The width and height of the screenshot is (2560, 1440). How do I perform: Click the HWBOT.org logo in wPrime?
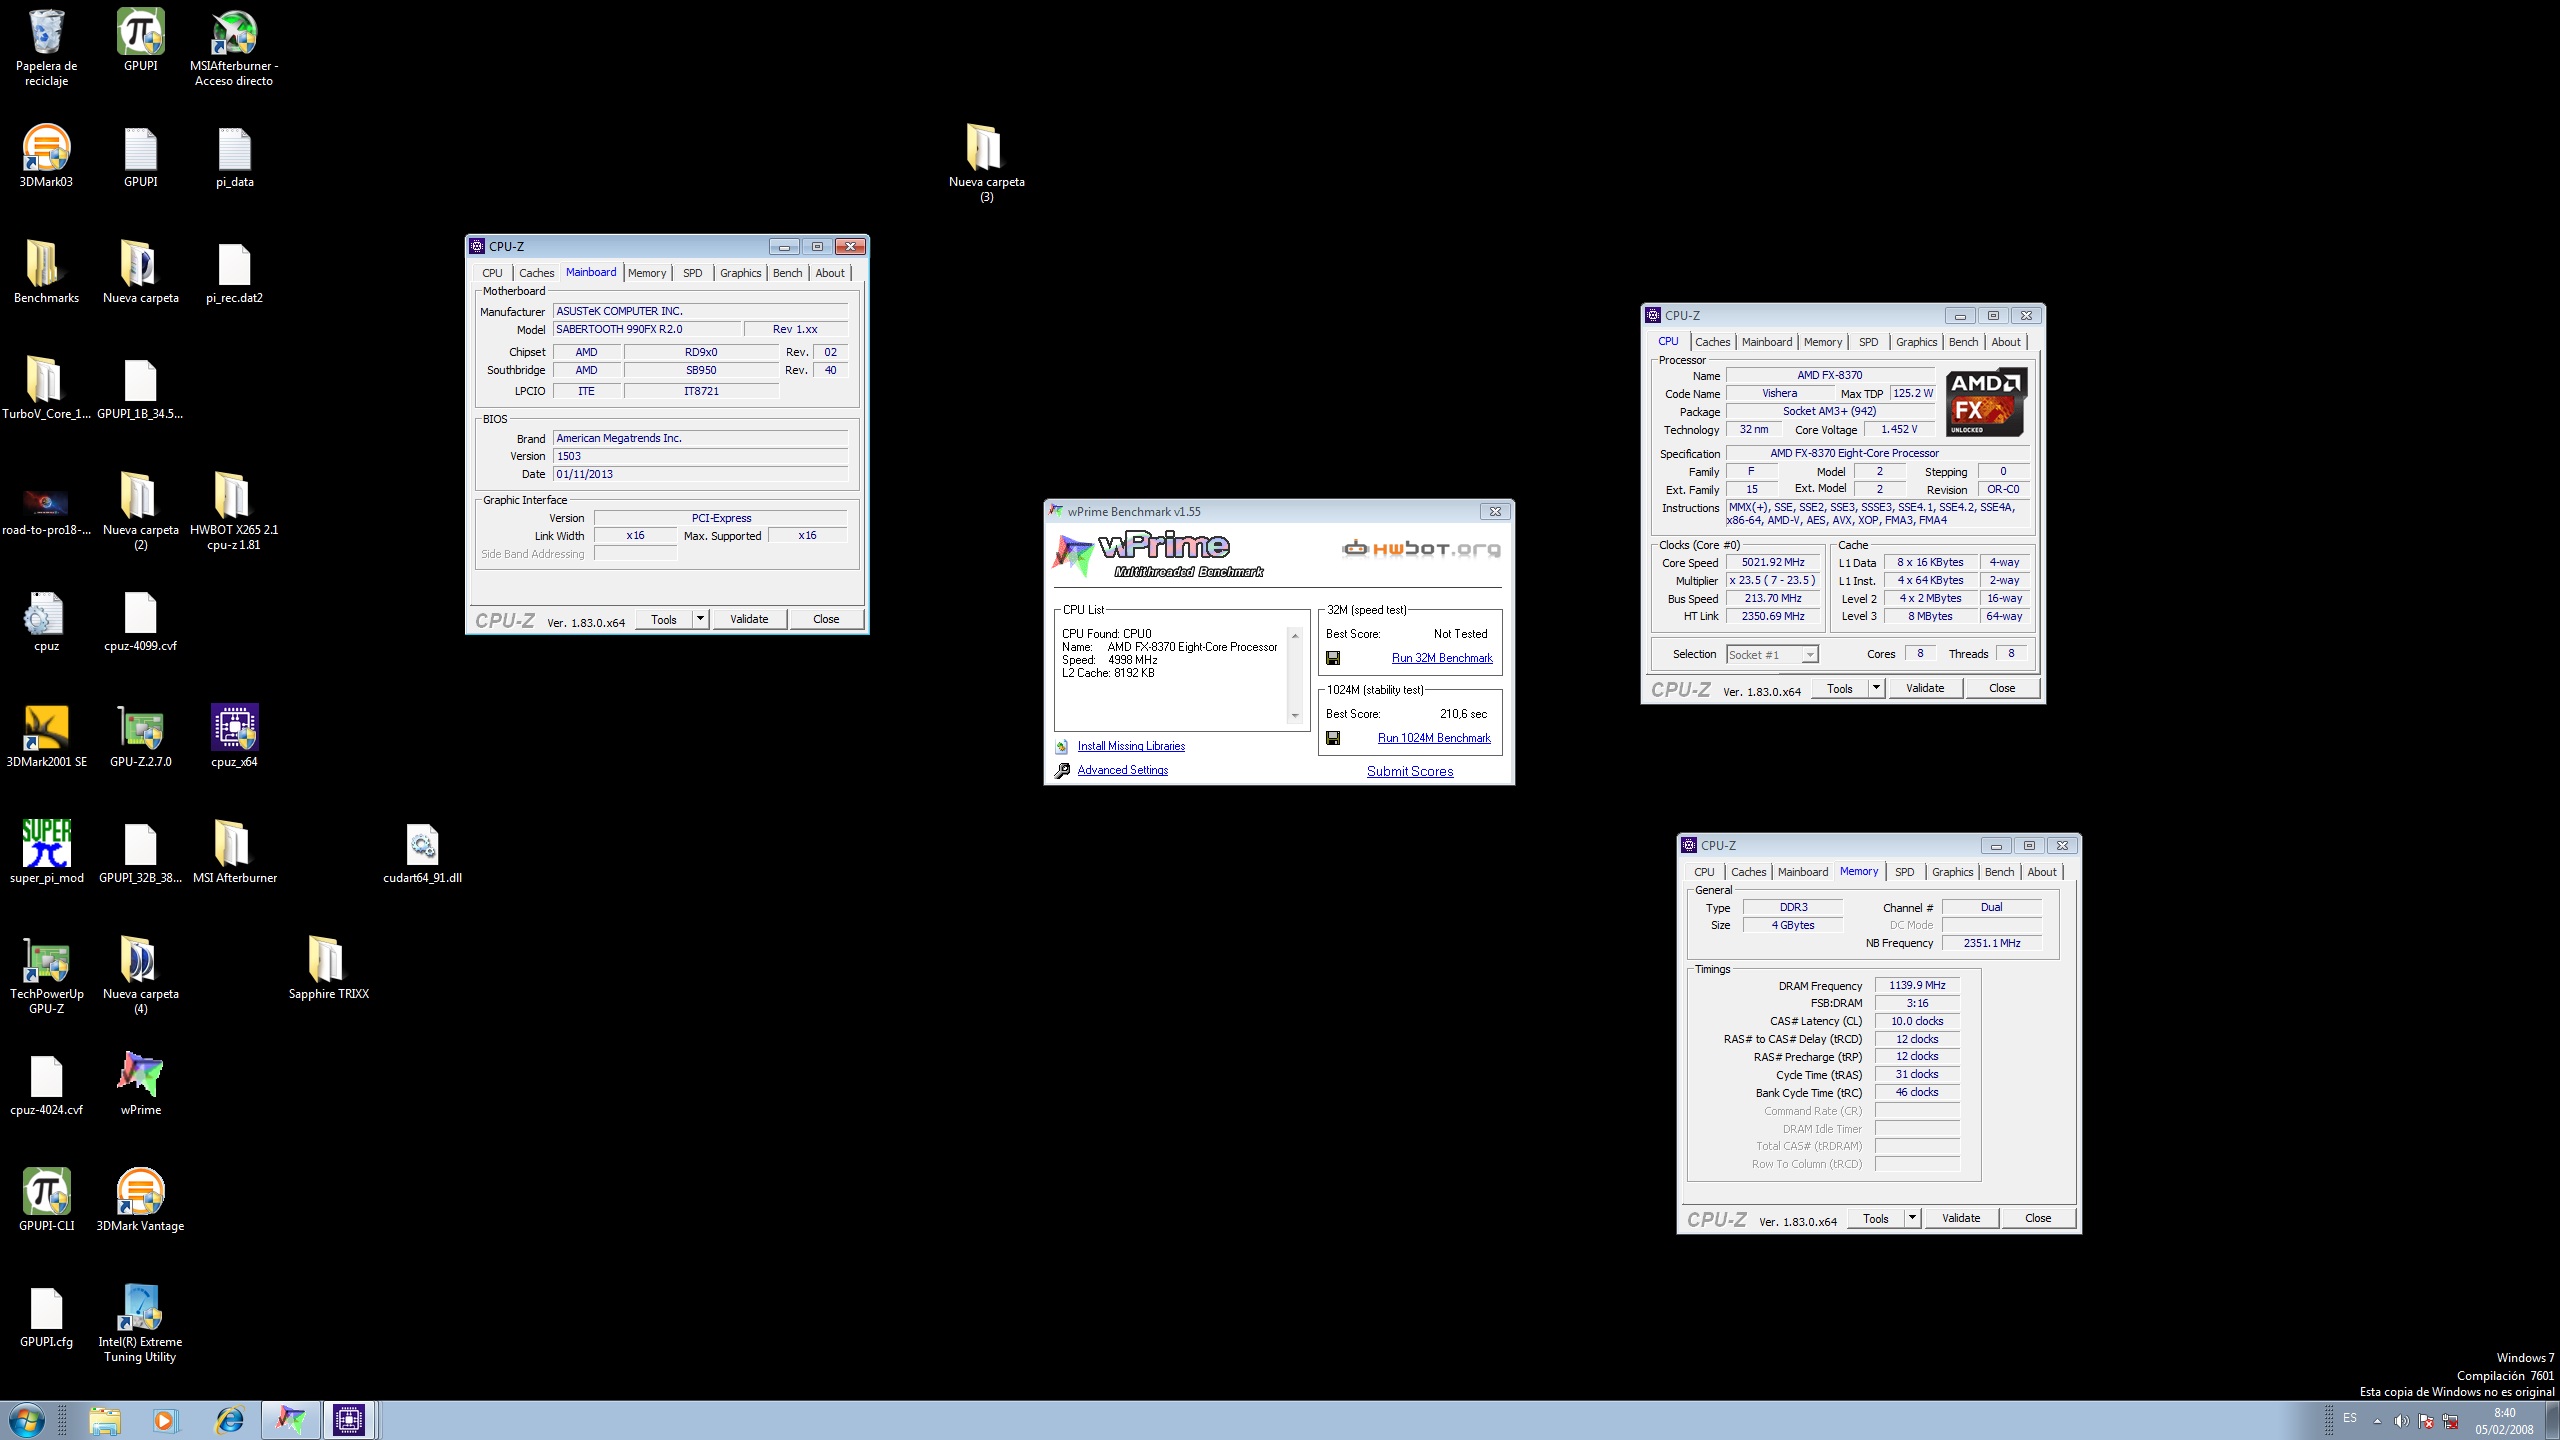click(x=1421, y=548)
